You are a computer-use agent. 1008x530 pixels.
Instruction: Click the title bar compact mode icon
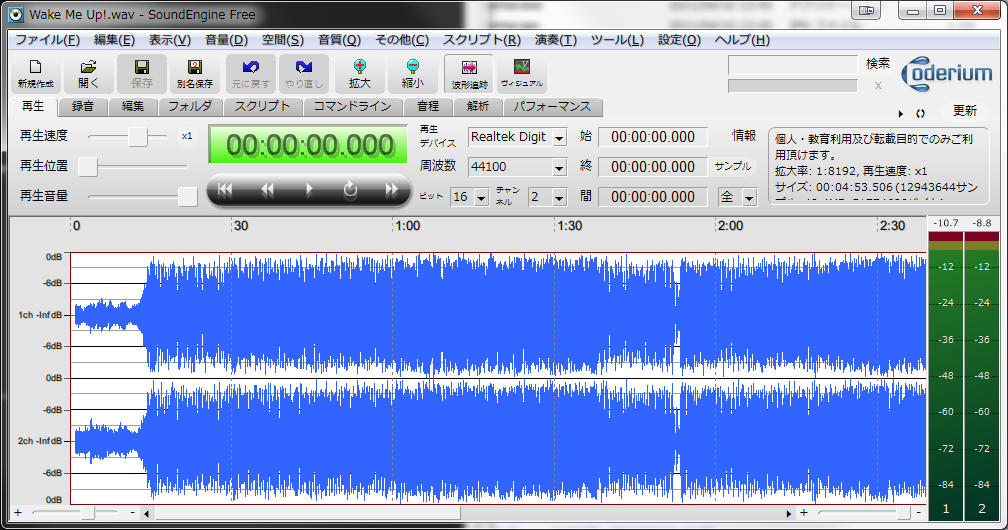pyautogui.click(x=868, y=10)
